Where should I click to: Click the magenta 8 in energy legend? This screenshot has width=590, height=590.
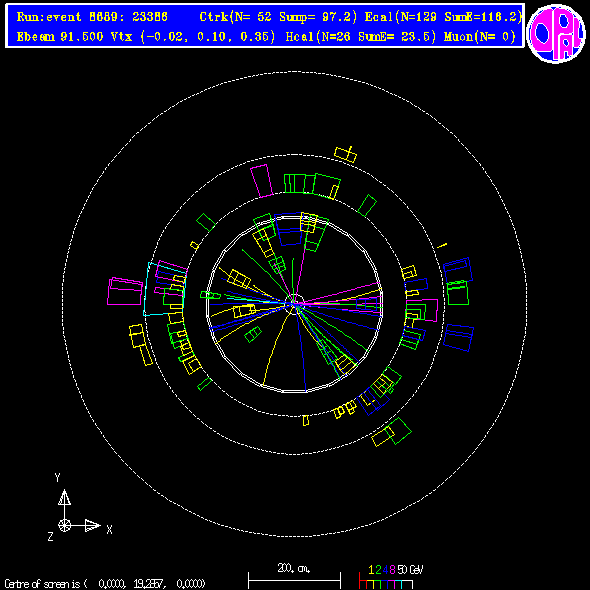pos(392,570)
